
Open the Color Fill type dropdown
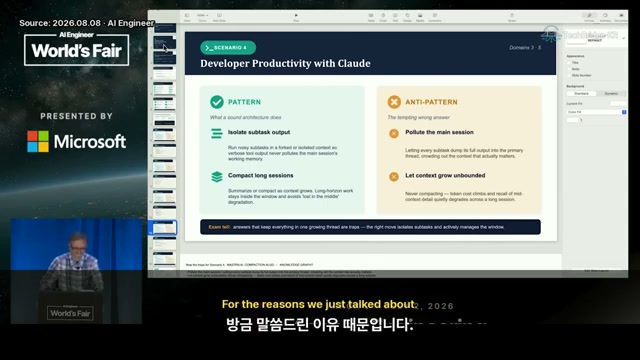(596, 112)
